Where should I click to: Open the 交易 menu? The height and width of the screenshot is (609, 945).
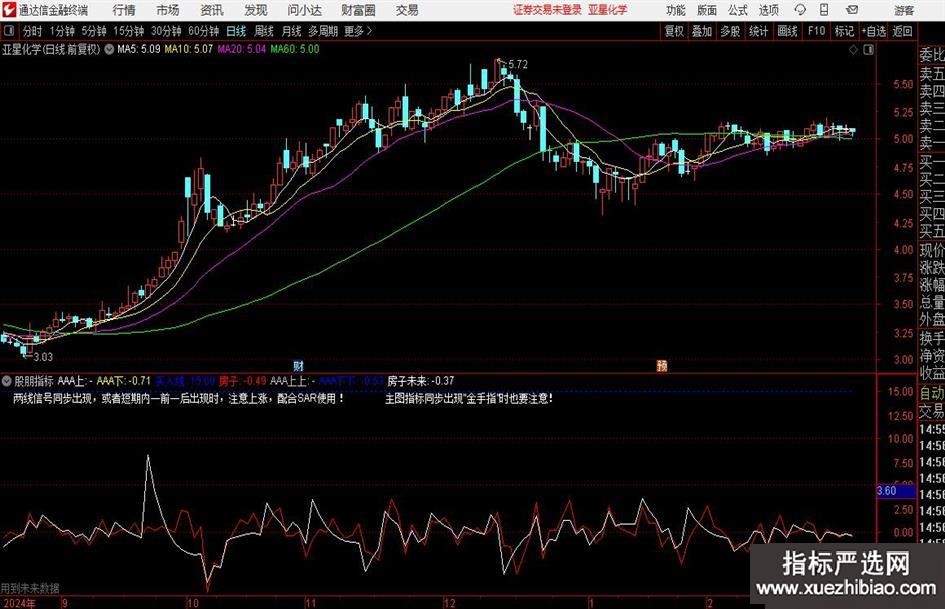[x=407, y=10]
